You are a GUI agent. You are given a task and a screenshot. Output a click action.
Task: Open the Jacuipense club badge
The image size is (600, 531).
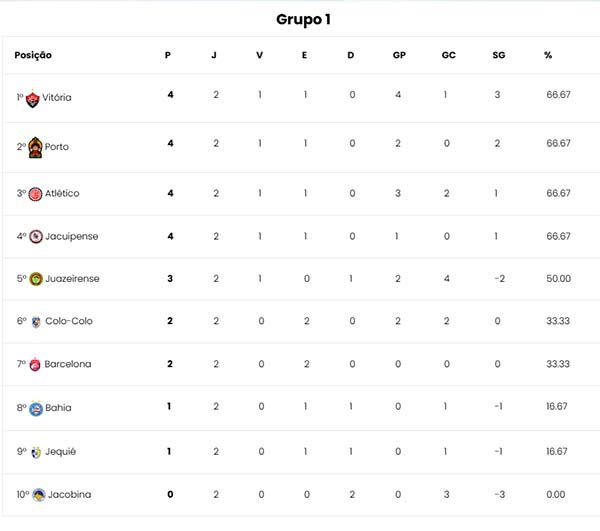coord(36,236)
